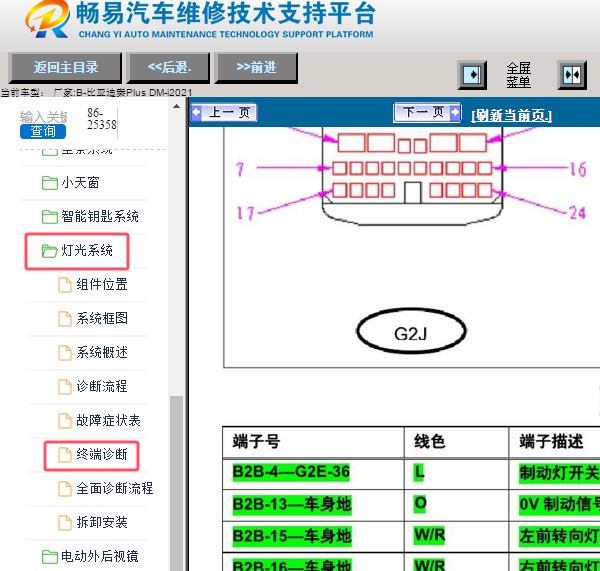Click pin number 17 on connector diagram

(x=245, y=213)
